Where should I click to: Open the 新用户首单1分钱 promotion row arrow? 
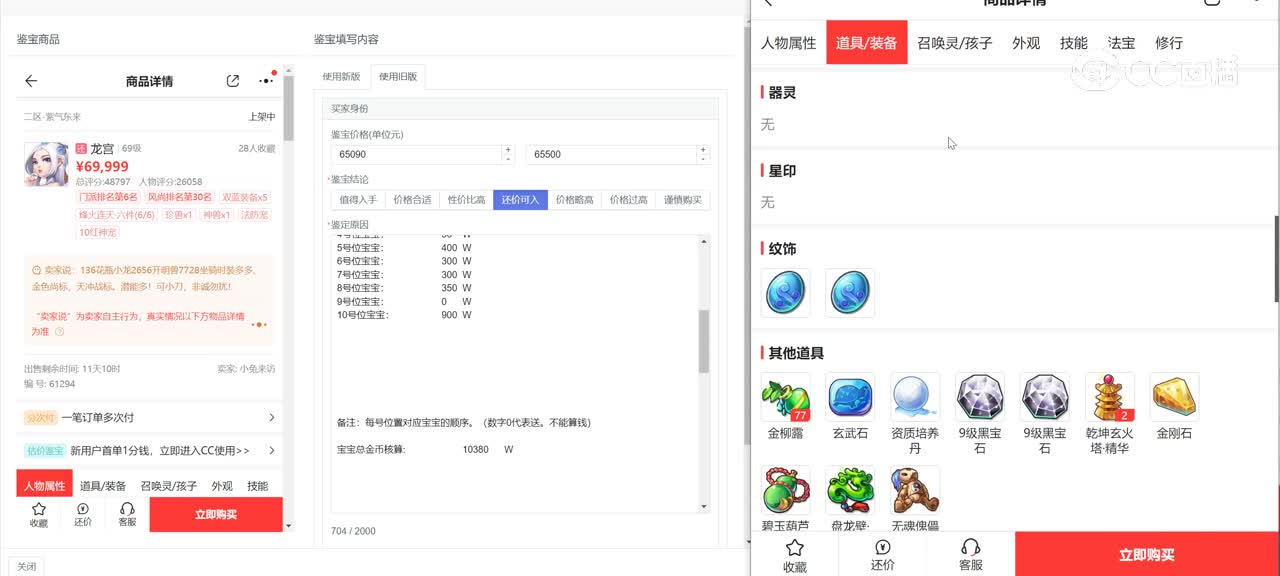tap(272, 451)
